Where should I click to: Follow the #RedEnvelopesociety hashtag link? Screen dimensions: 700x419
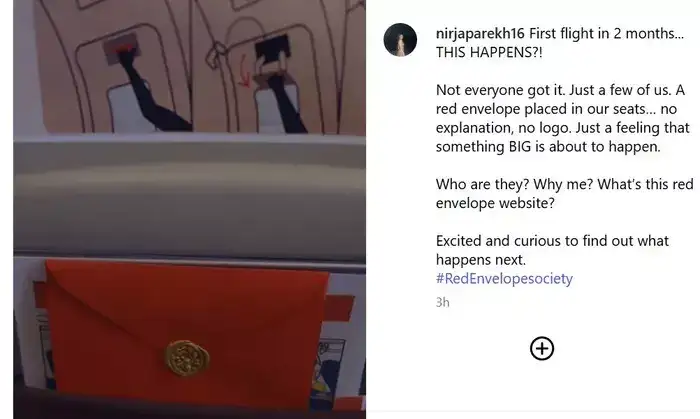(x=504, y=278)
